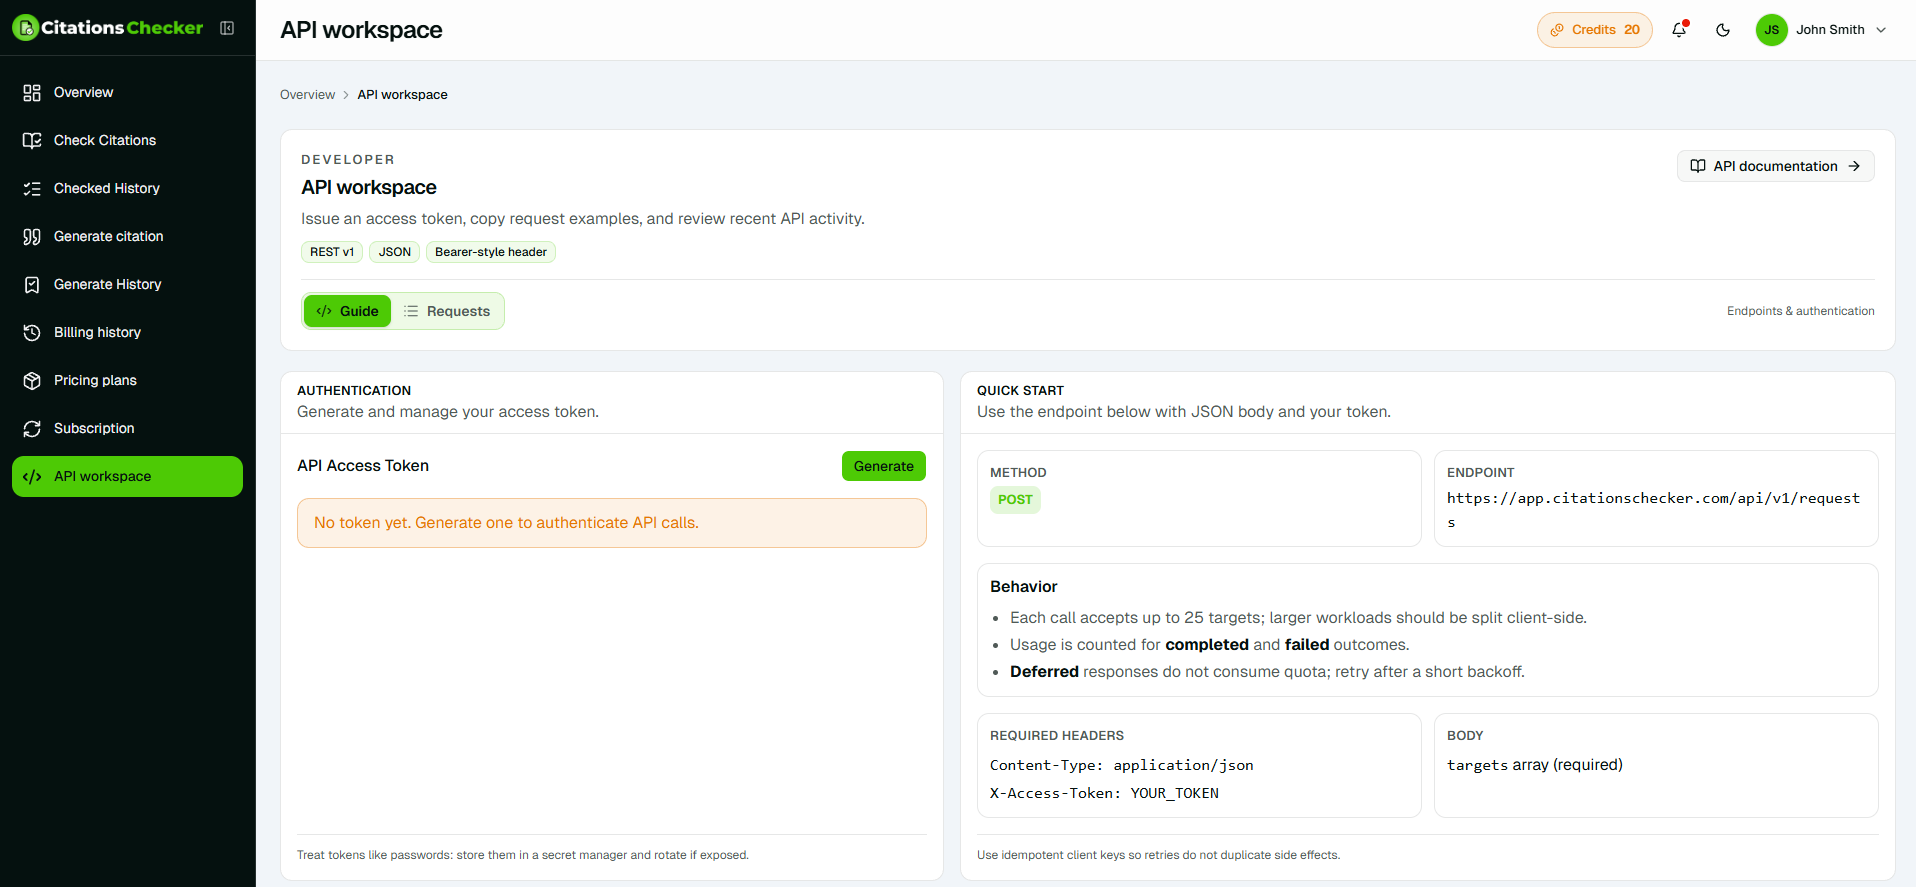Click the list icon on Requests tab
The height and width of the screenshot is (887, 1916).
411,311
